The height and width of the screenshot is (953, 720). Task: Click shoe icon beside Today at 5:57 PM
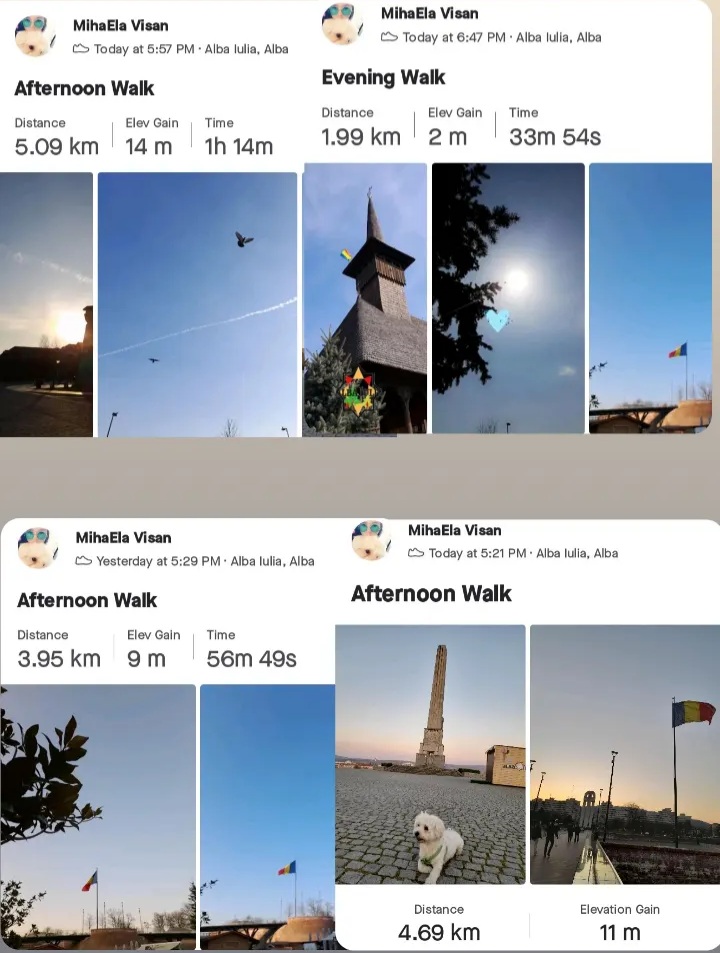[81, 49]
